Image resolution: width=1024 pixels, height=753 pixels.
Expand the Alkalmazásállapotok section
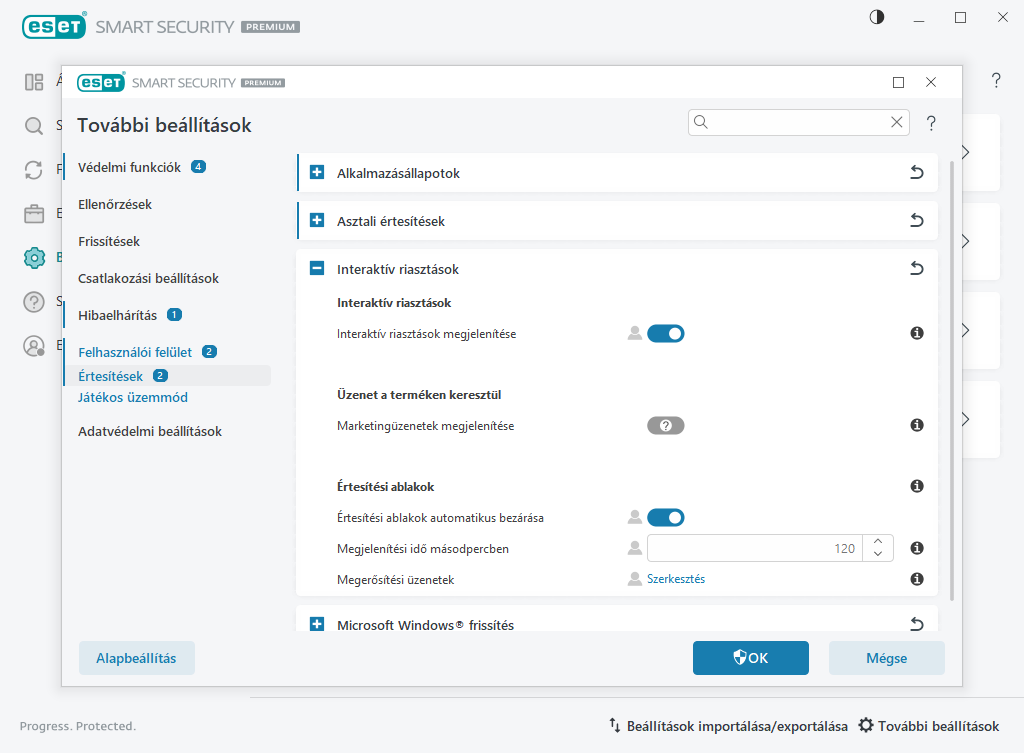click(317, 173)
